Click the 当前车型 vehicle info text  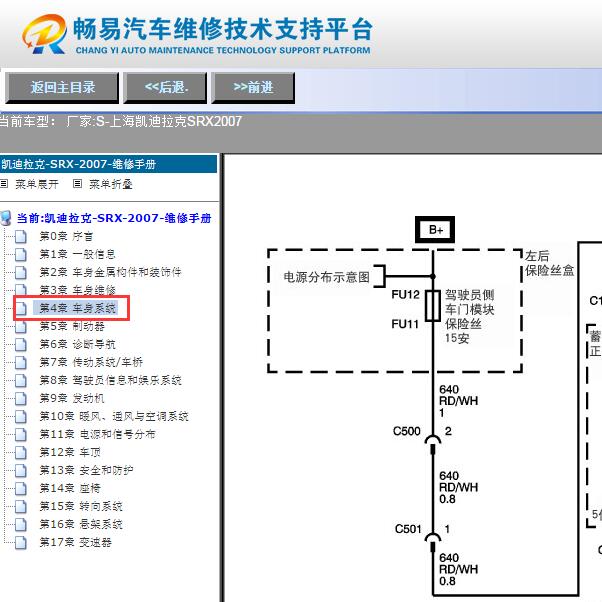pyautogui.click(x=121, y=122)
